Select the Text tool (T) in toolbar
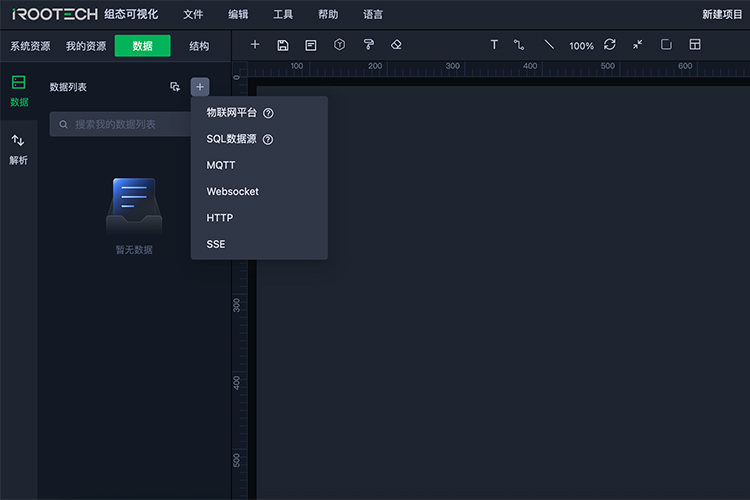 click(x=494, y=45)
